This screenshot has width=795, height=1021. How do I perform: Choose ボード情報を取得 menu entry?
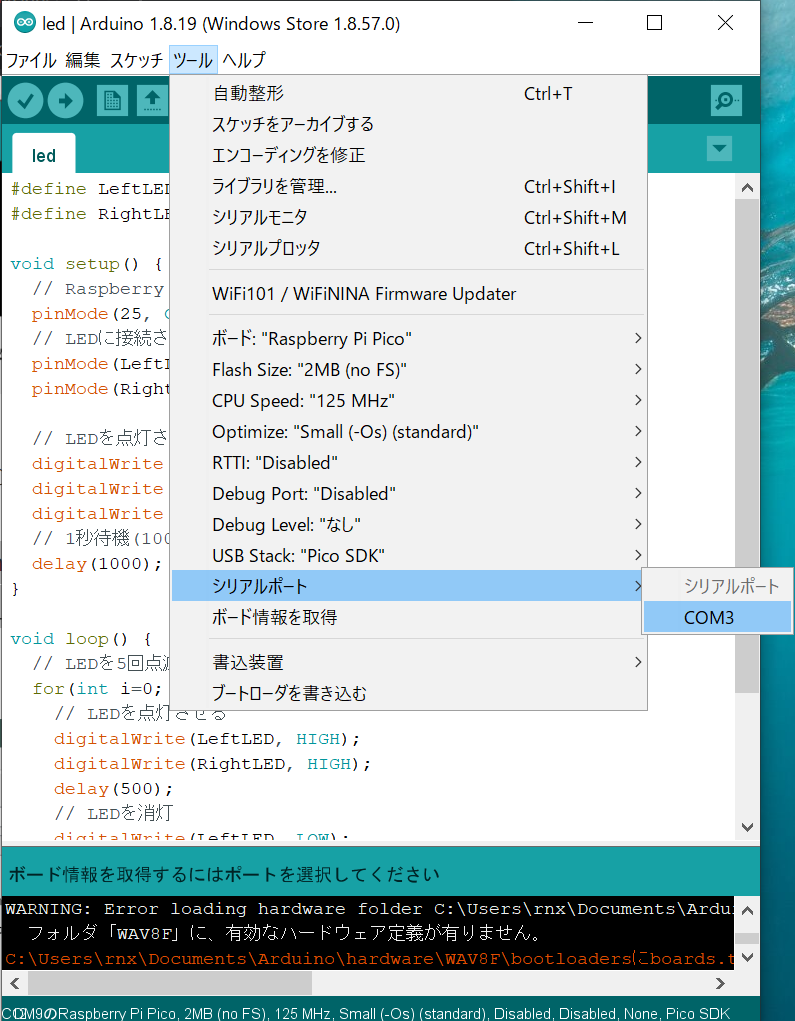409,617
